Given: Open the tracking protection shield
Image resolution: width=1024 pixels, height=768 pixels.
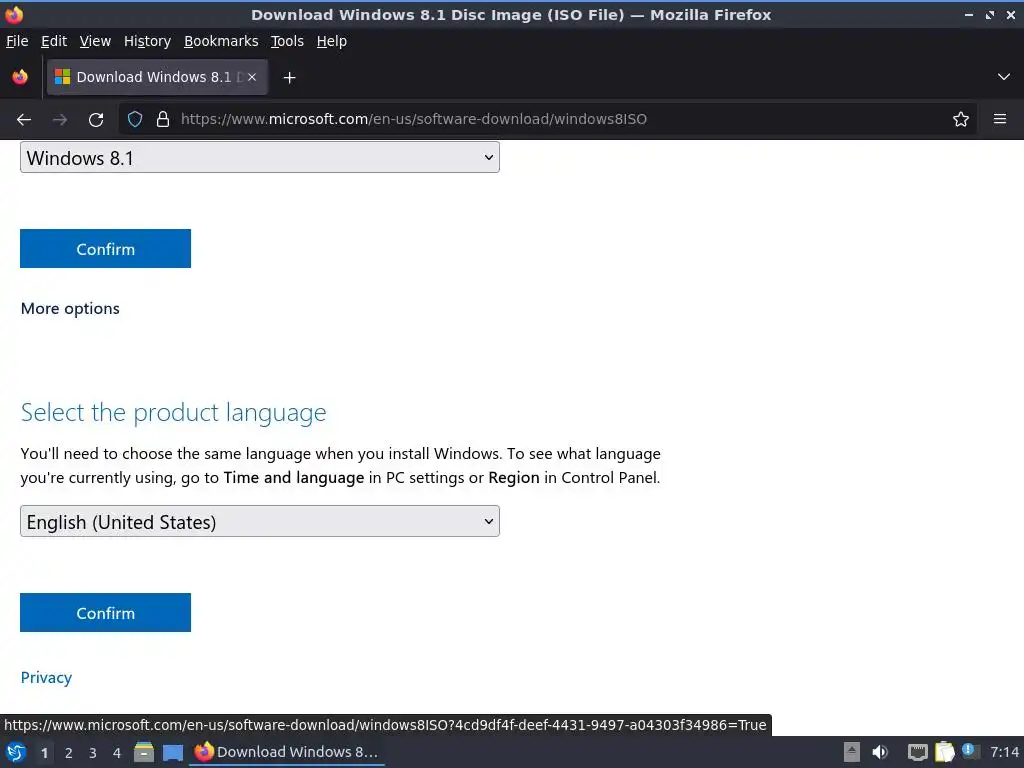Looking at the screenshot, I should 135,120.
